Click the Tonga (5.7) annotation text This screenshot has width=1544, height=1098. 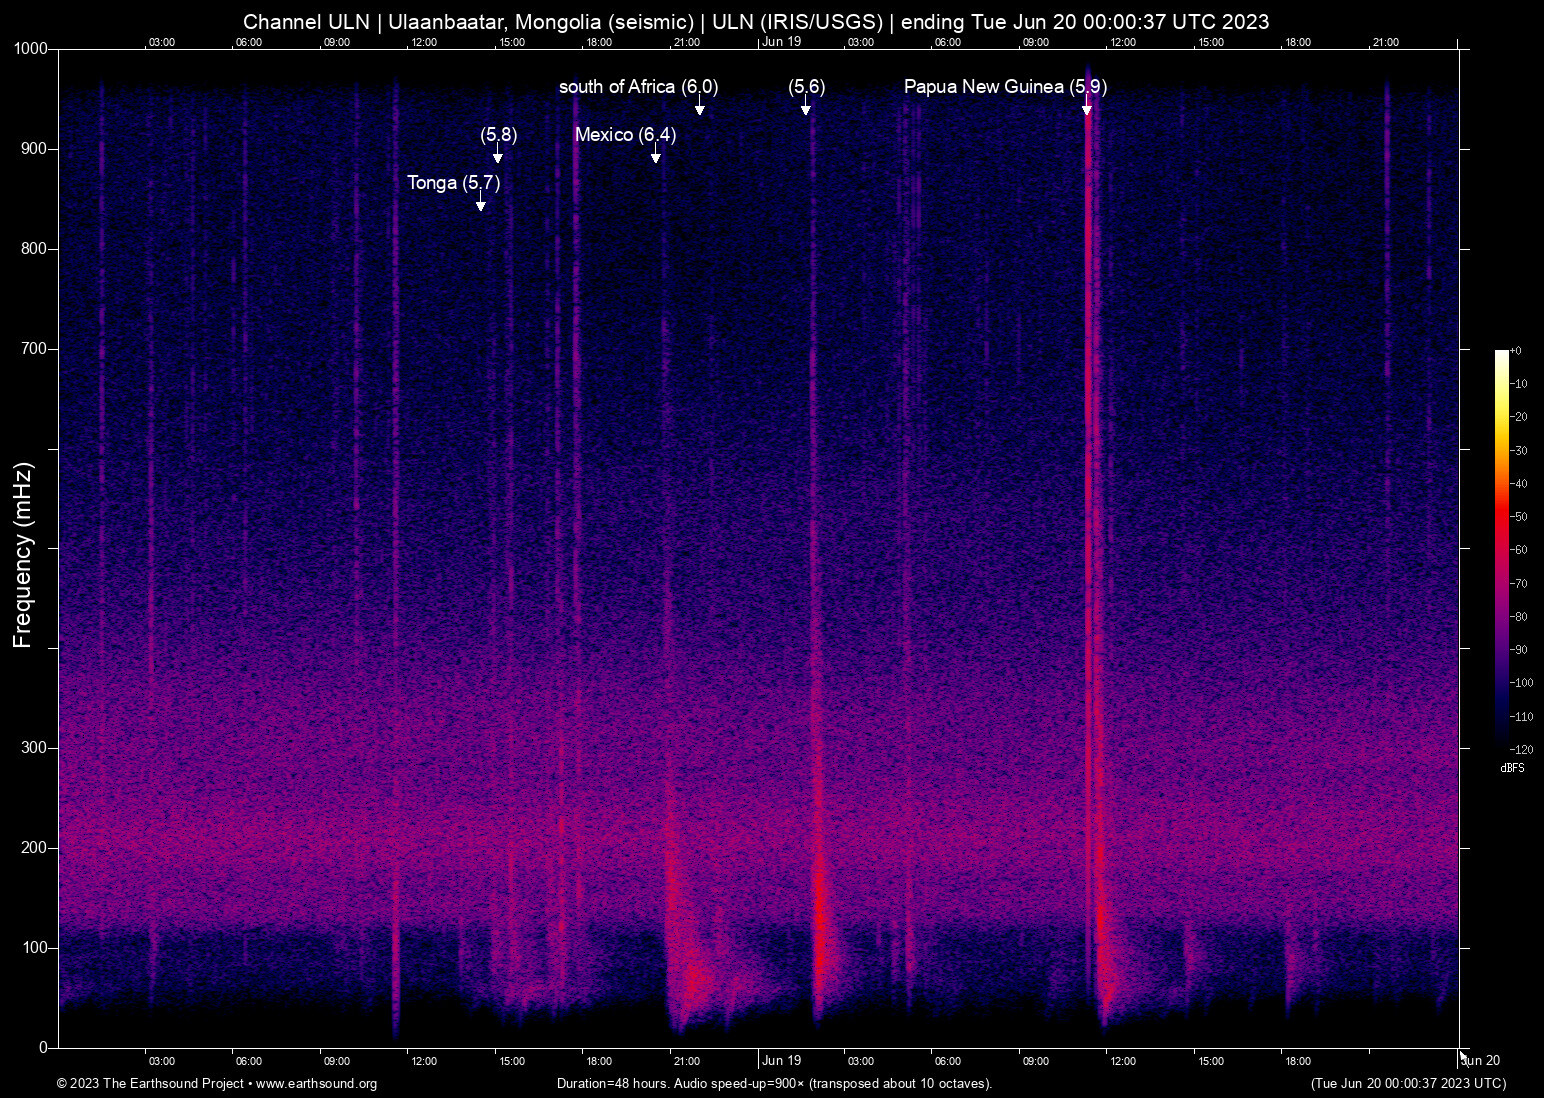453,183
